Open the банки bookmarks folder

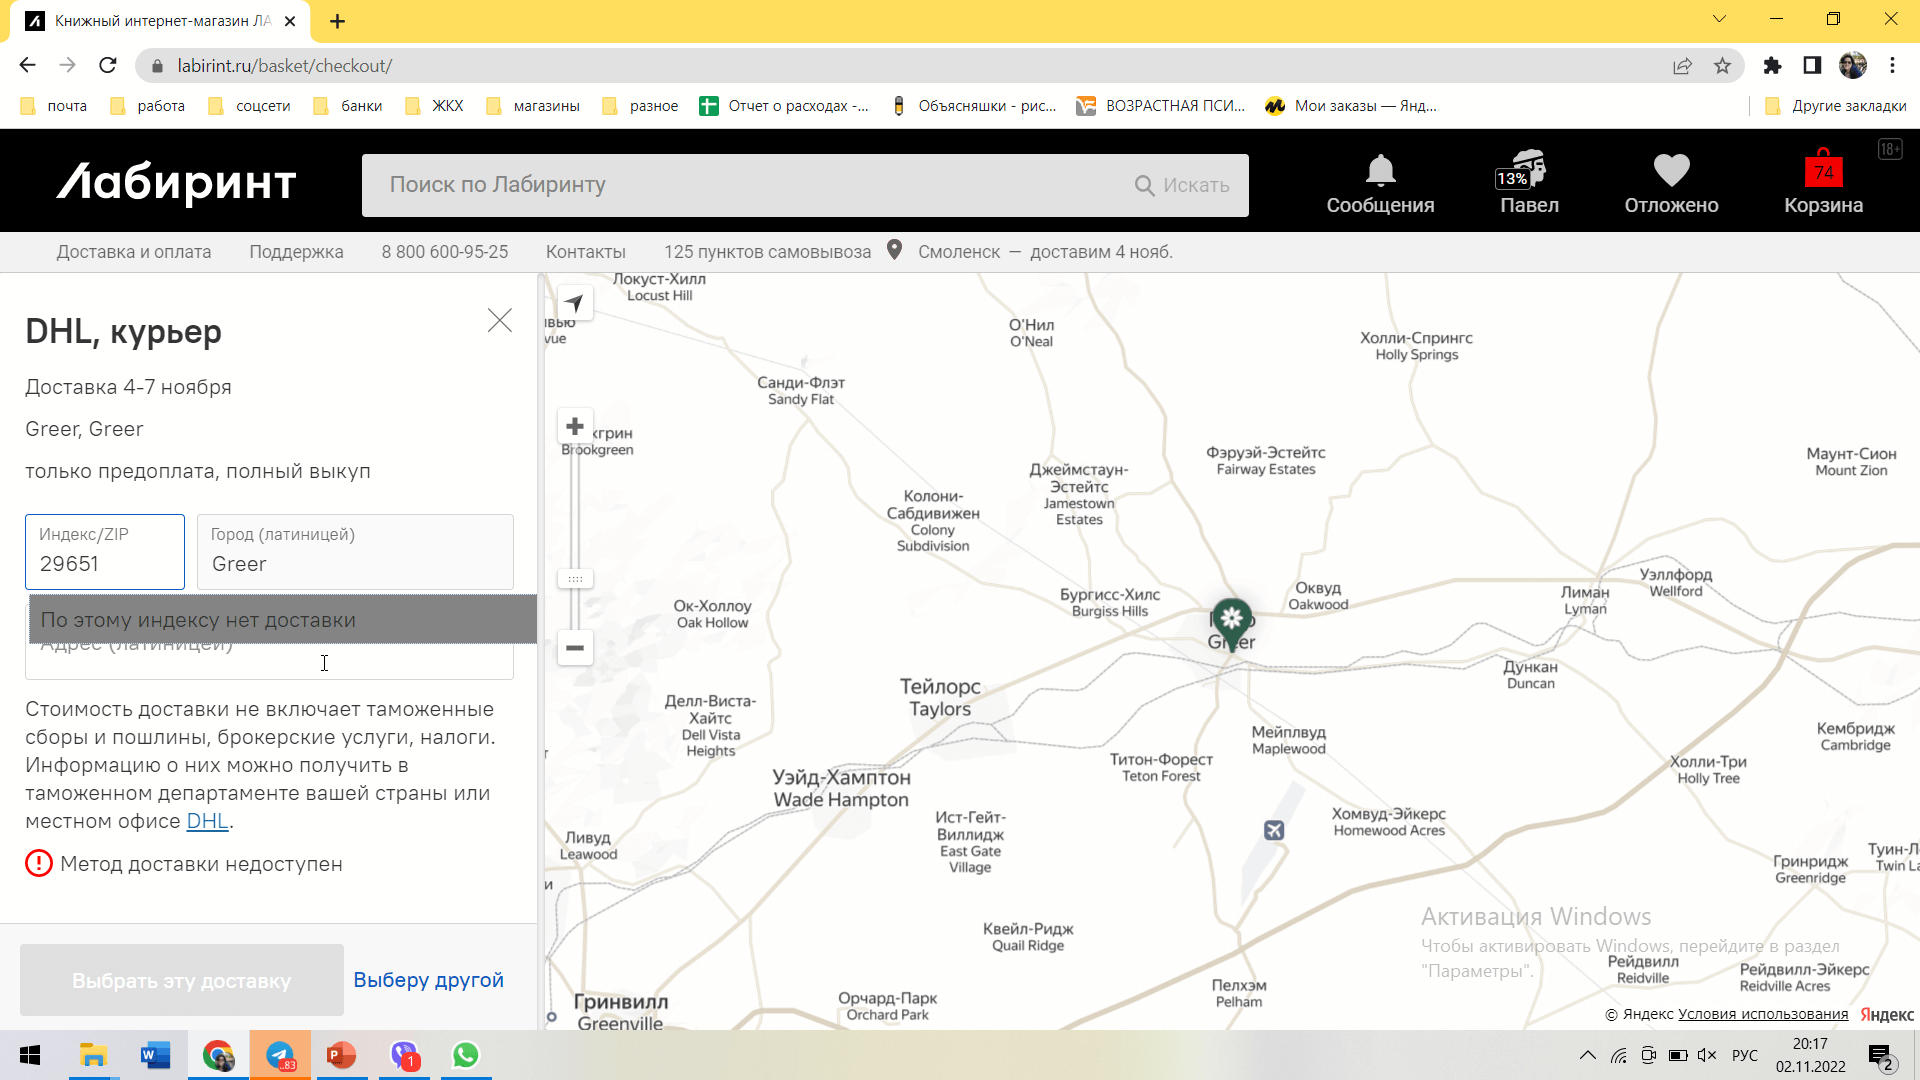click(348, 106)
